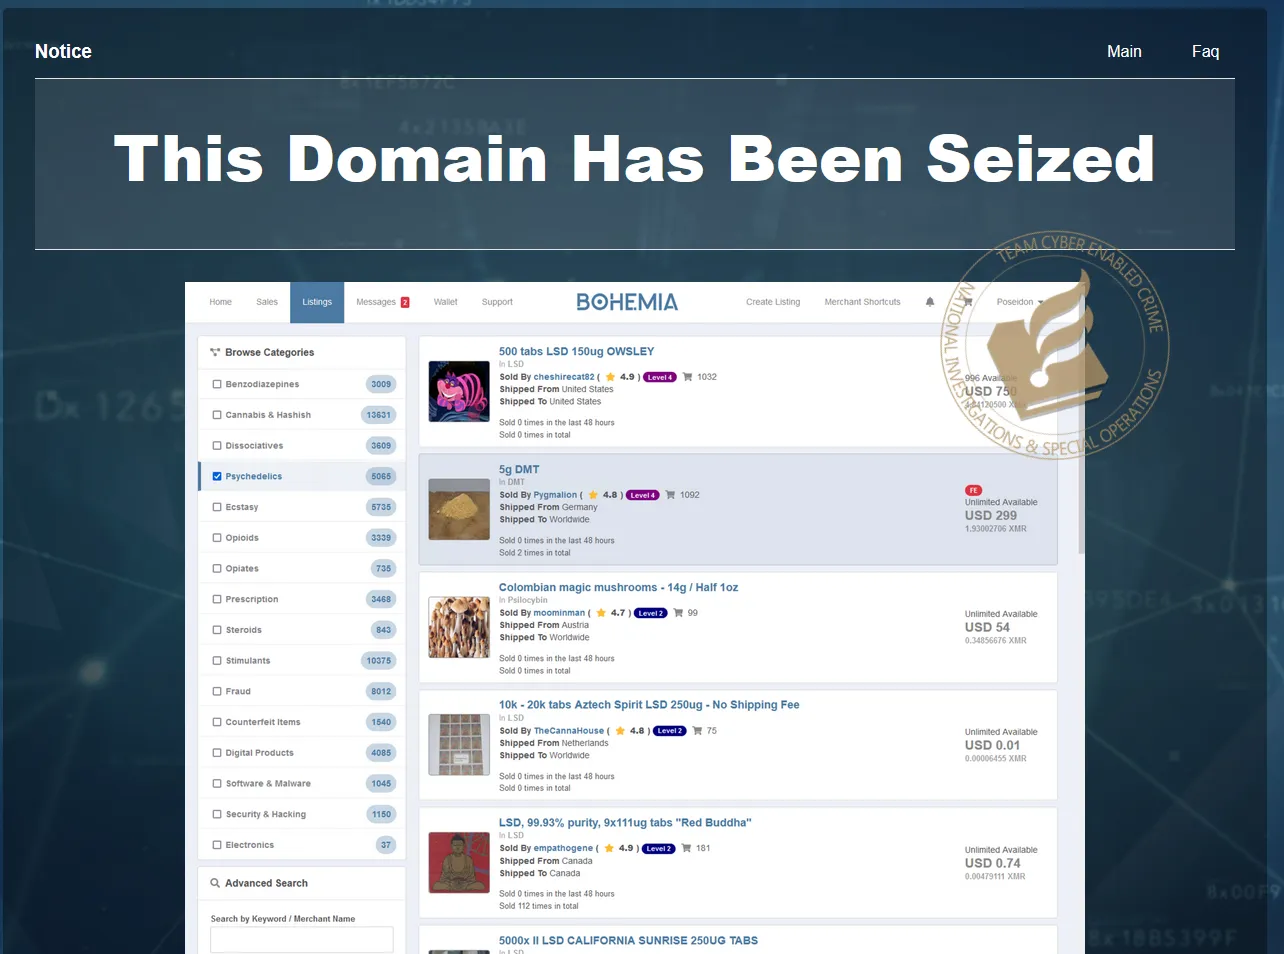Click the BOHEMIA logo
This screenshot has width=1284, height=954.
tap(626, 301)
